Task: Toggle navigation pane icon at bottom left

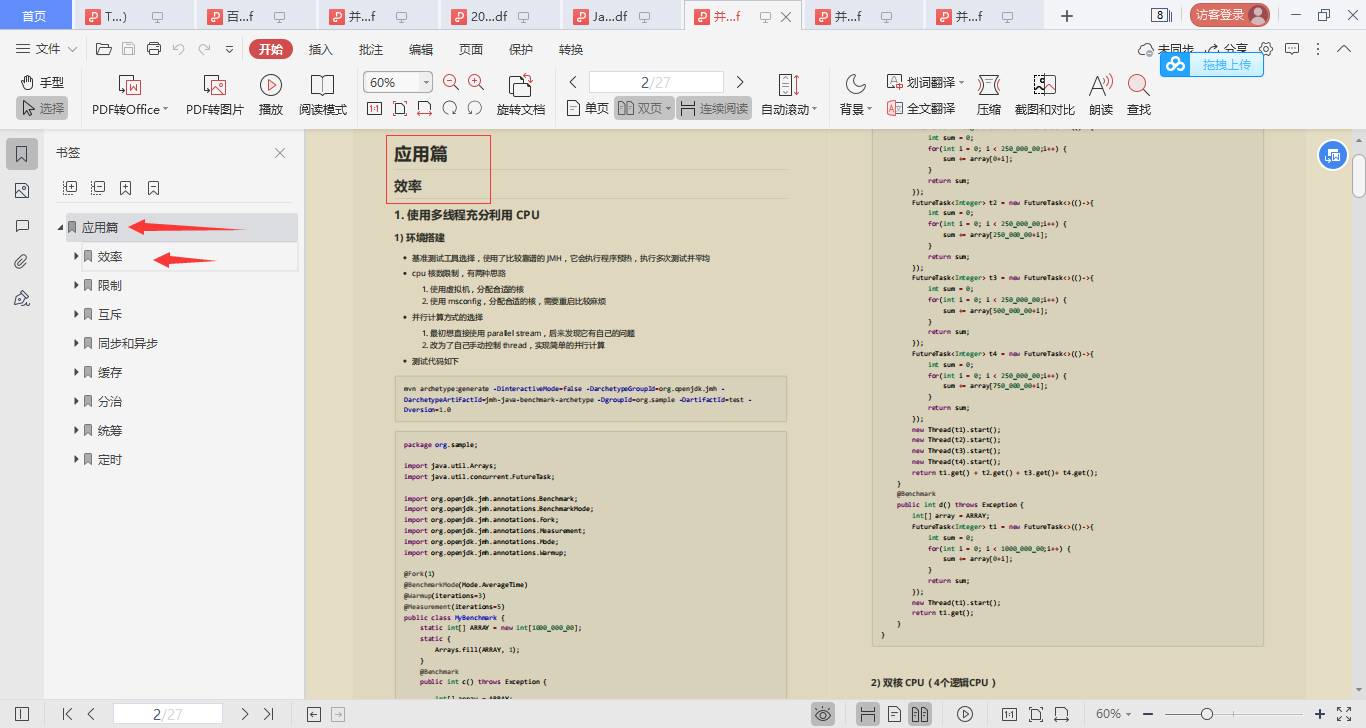Action: click(x=22, y=714)
